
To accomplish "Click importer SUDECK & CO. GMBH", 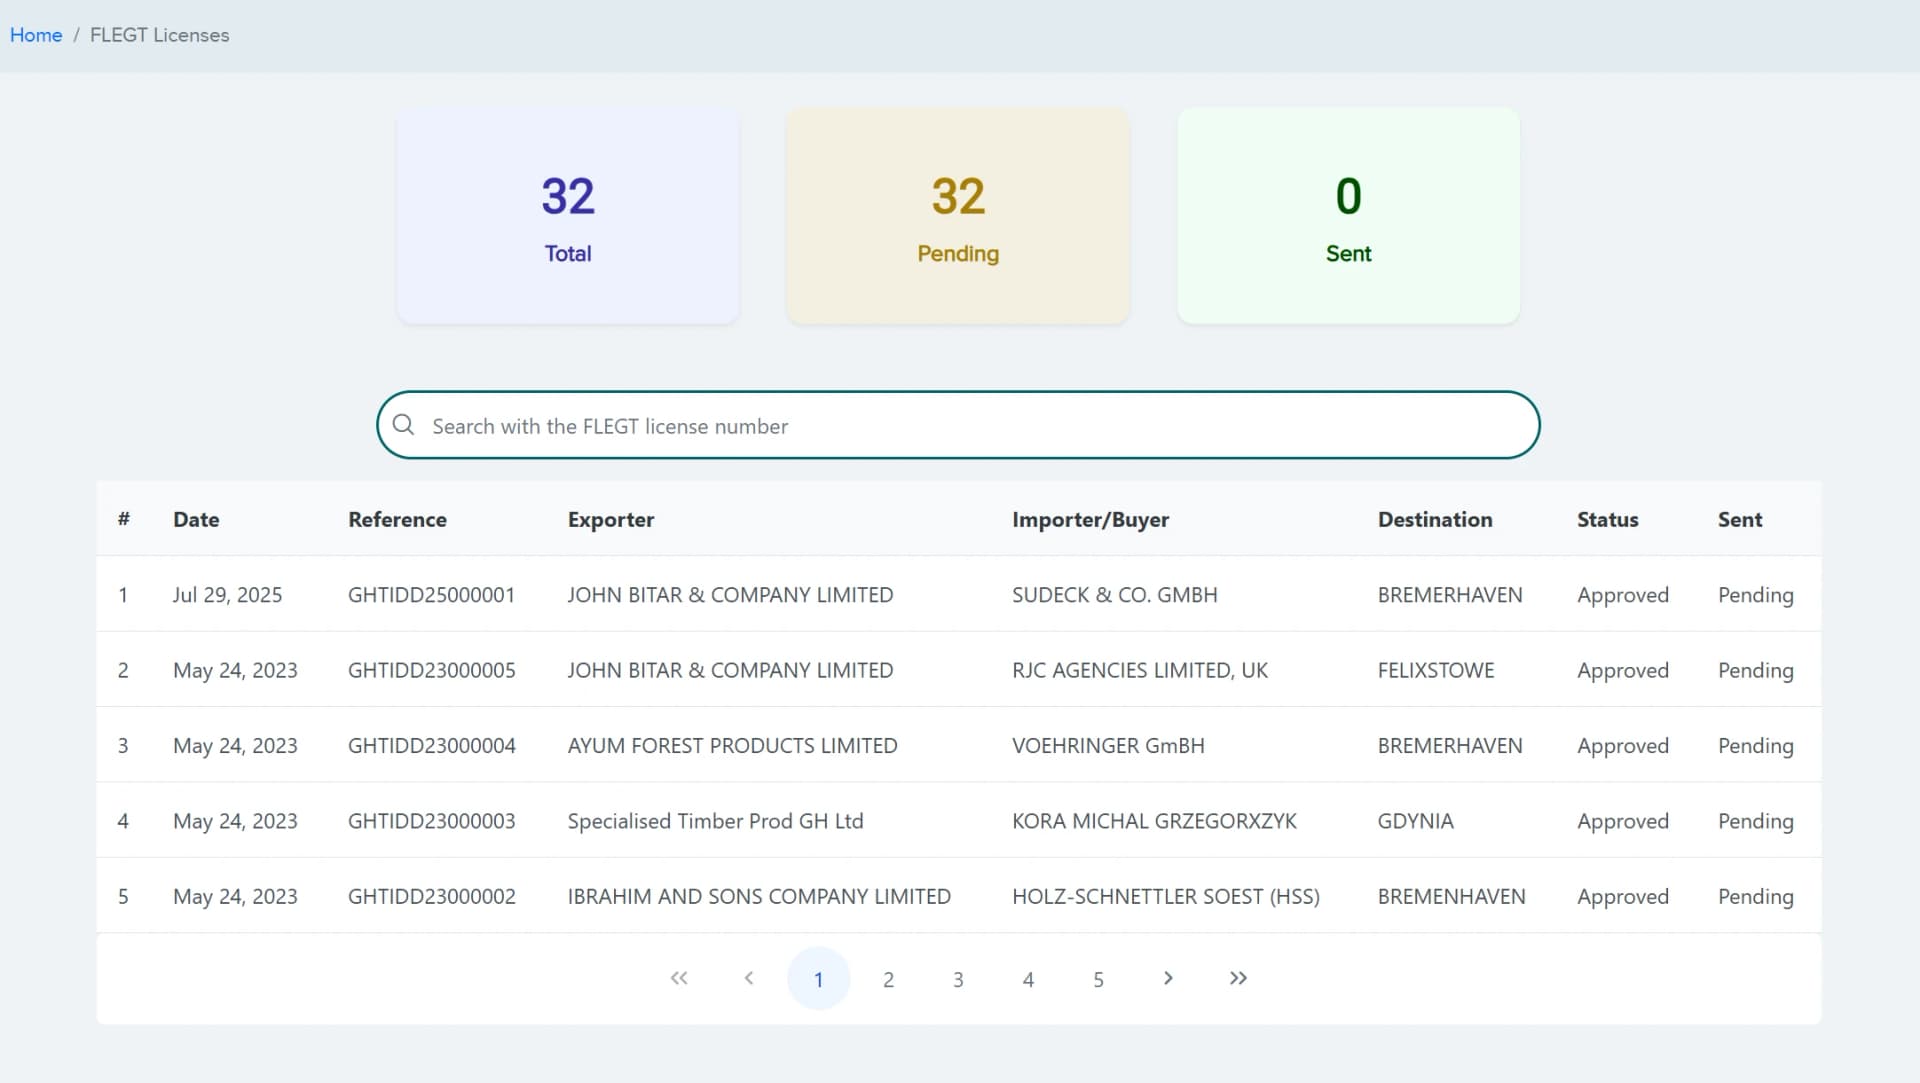I will click(1114, 595).
